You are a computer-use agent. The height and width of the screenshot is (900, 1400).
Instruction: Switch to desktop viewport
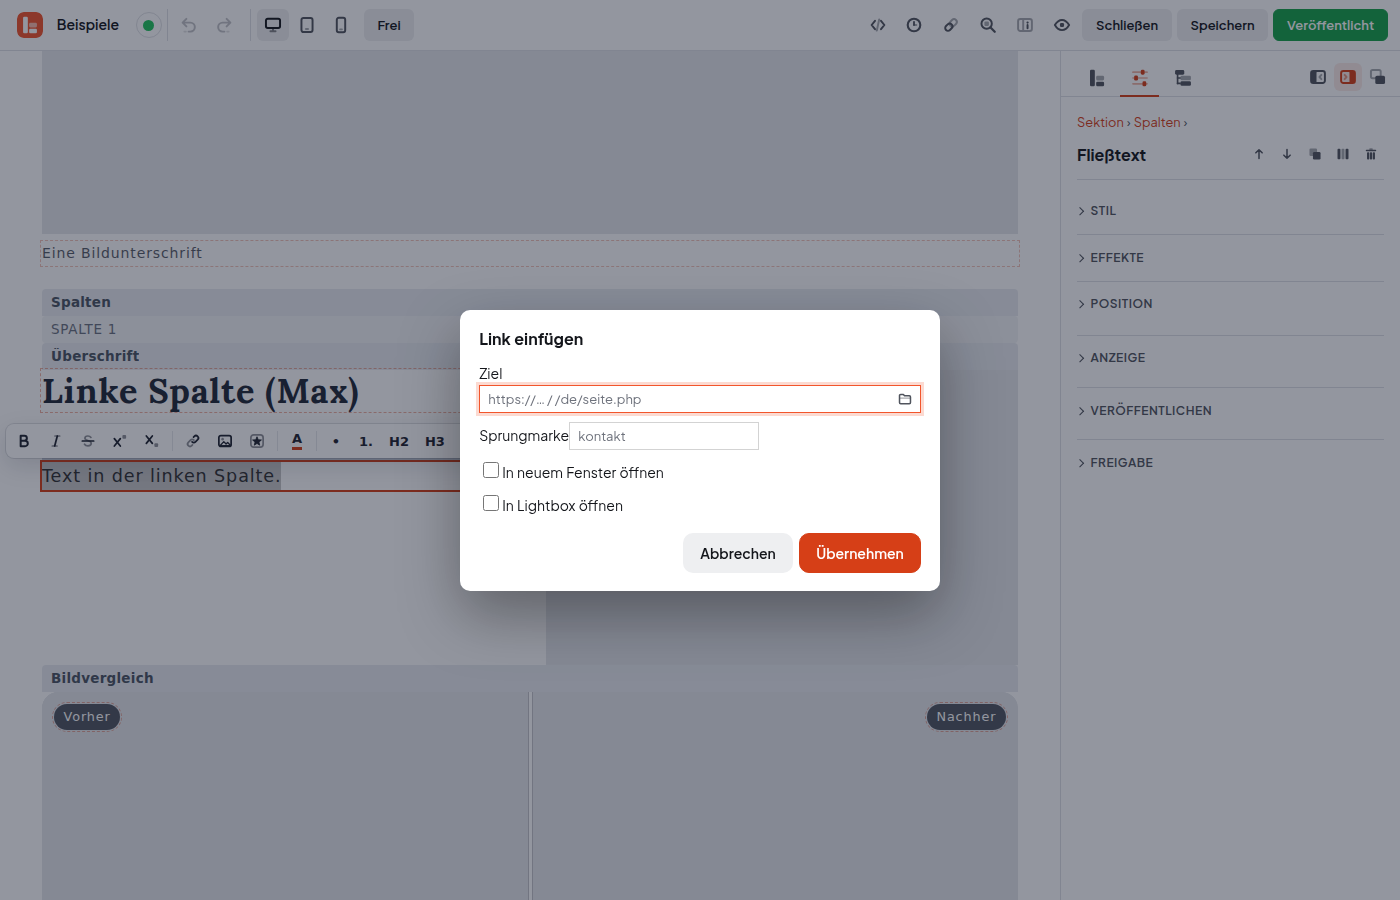tap(273, 25)
